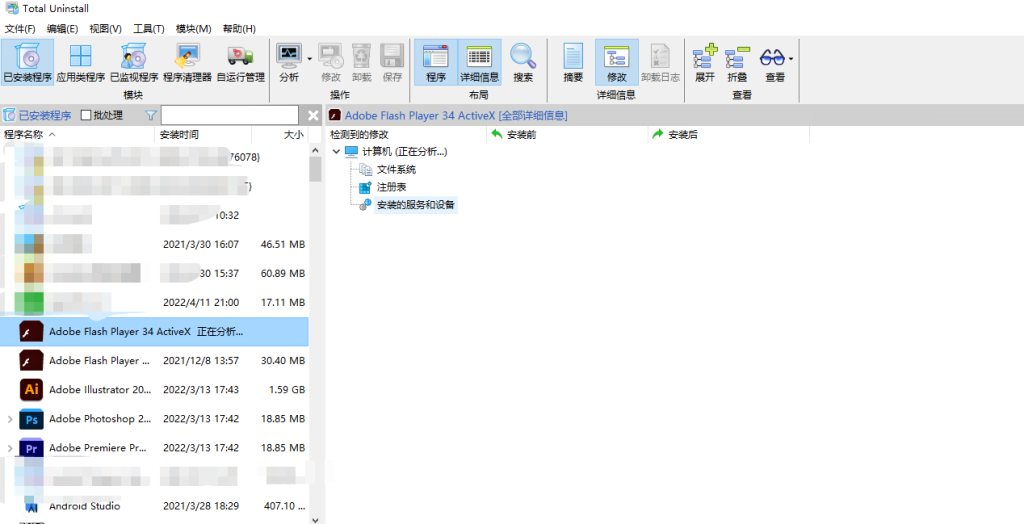Show the 摘要 details view
1024x524 pixels.
click(573, 63)
